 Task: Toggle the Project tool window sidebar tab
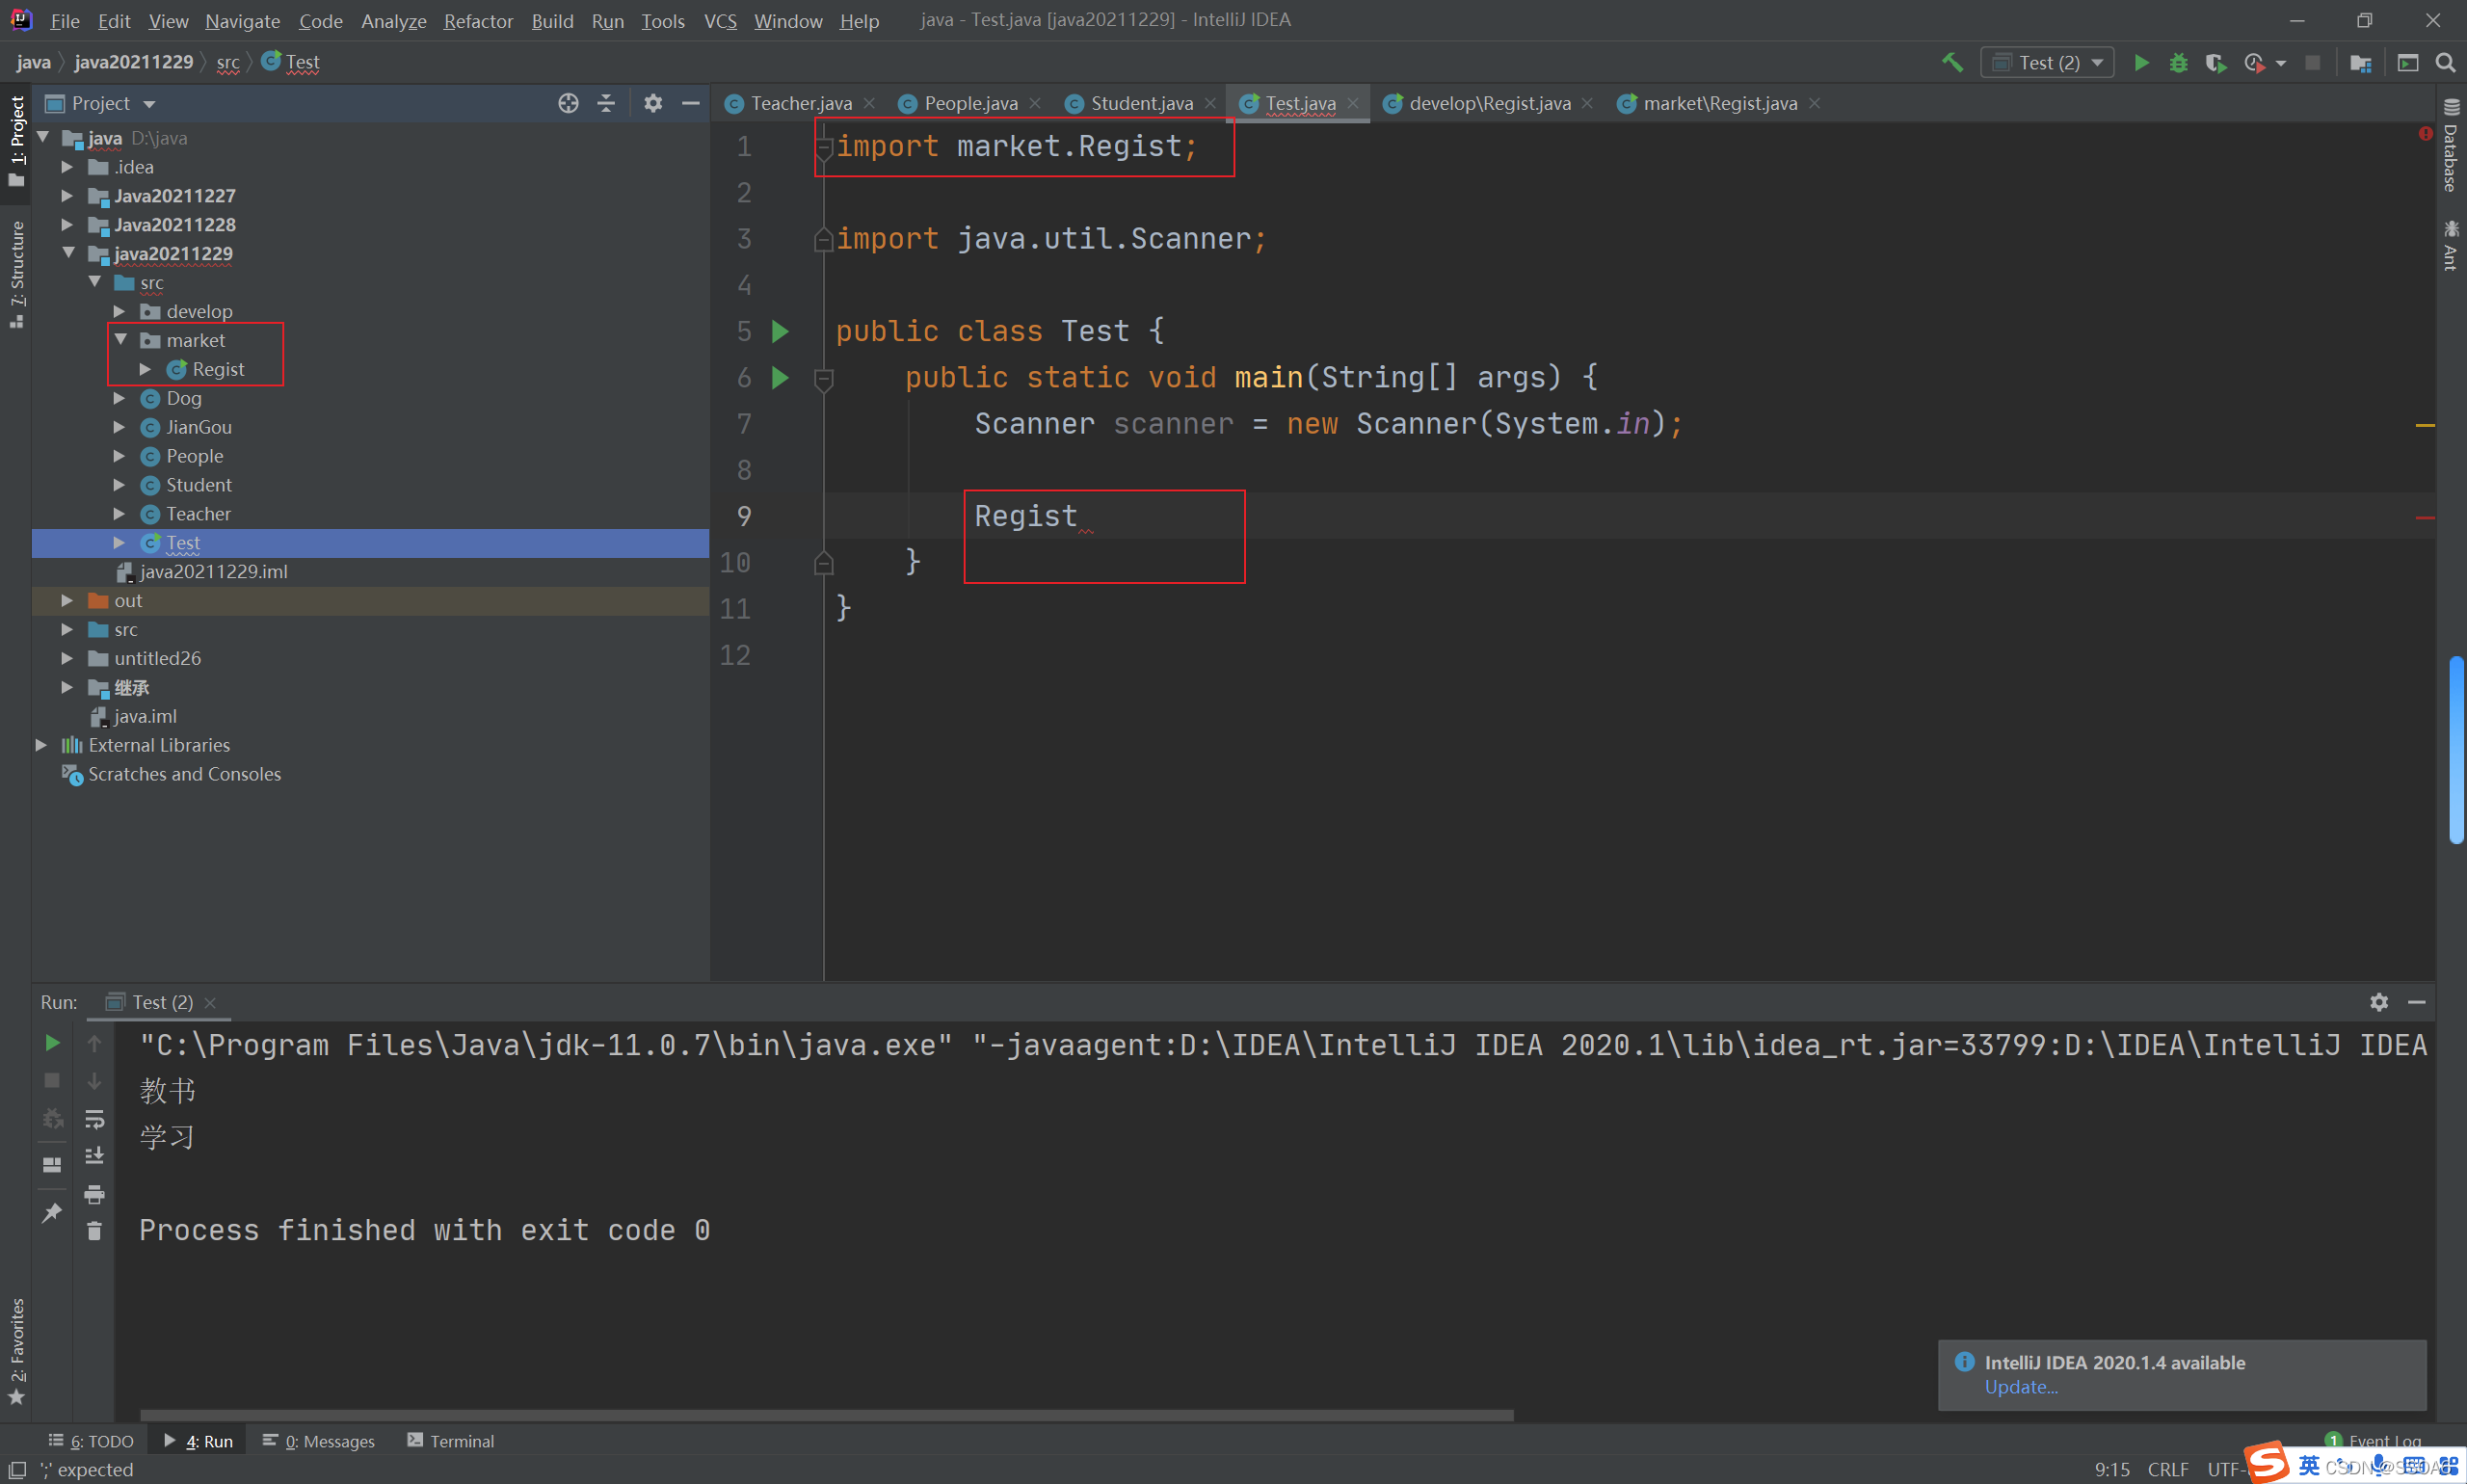point(16,140)
